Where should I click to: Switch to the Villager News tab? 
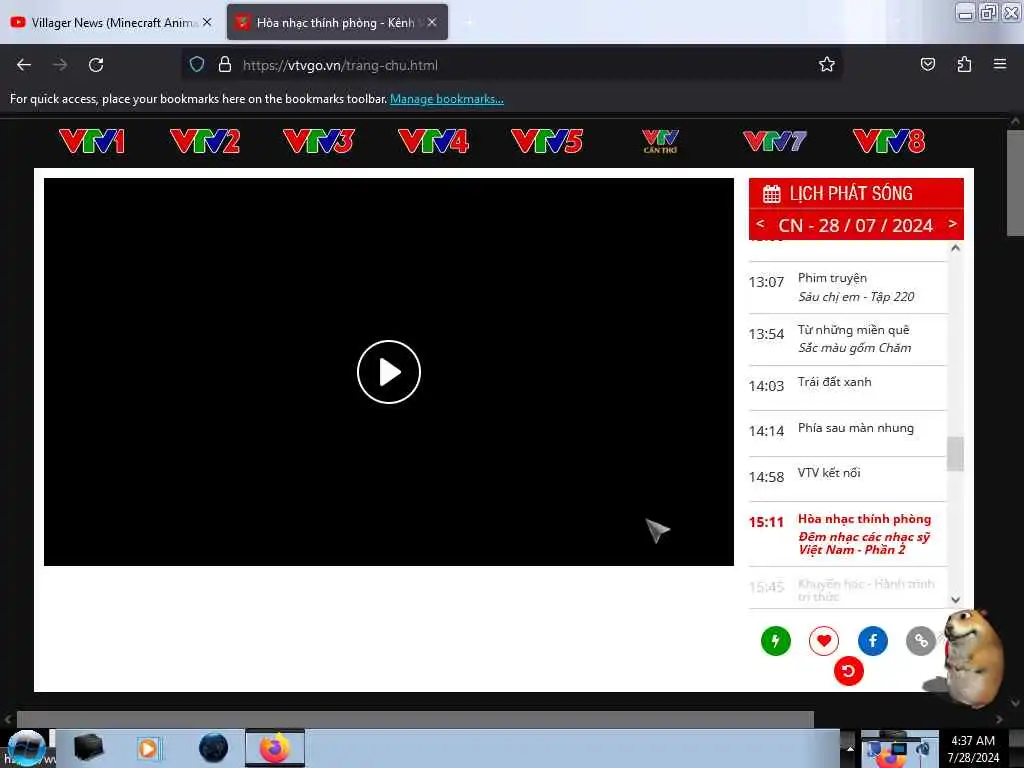[111, 22]
